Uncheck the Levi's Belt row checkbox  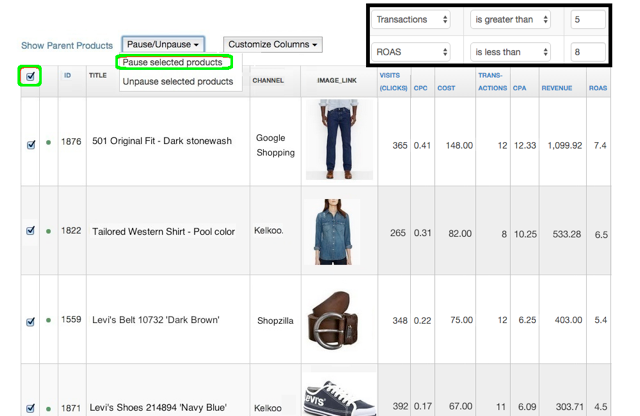[x=31, y=321]
